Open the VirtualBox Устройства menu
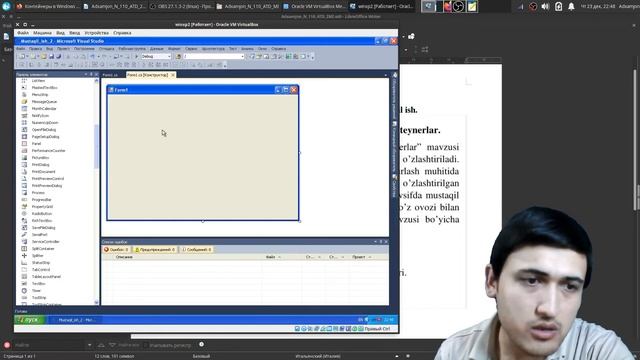 96,33
